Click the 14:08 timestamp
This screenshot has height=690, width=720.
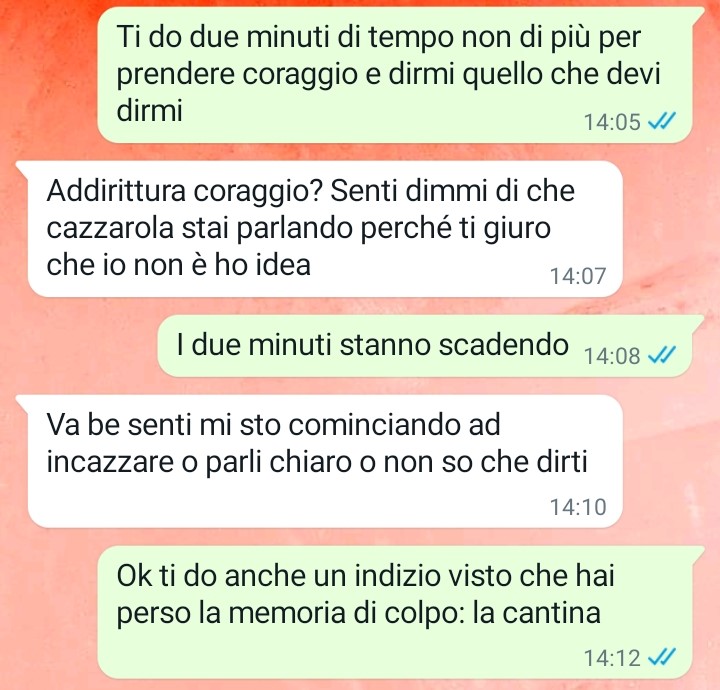612,355
